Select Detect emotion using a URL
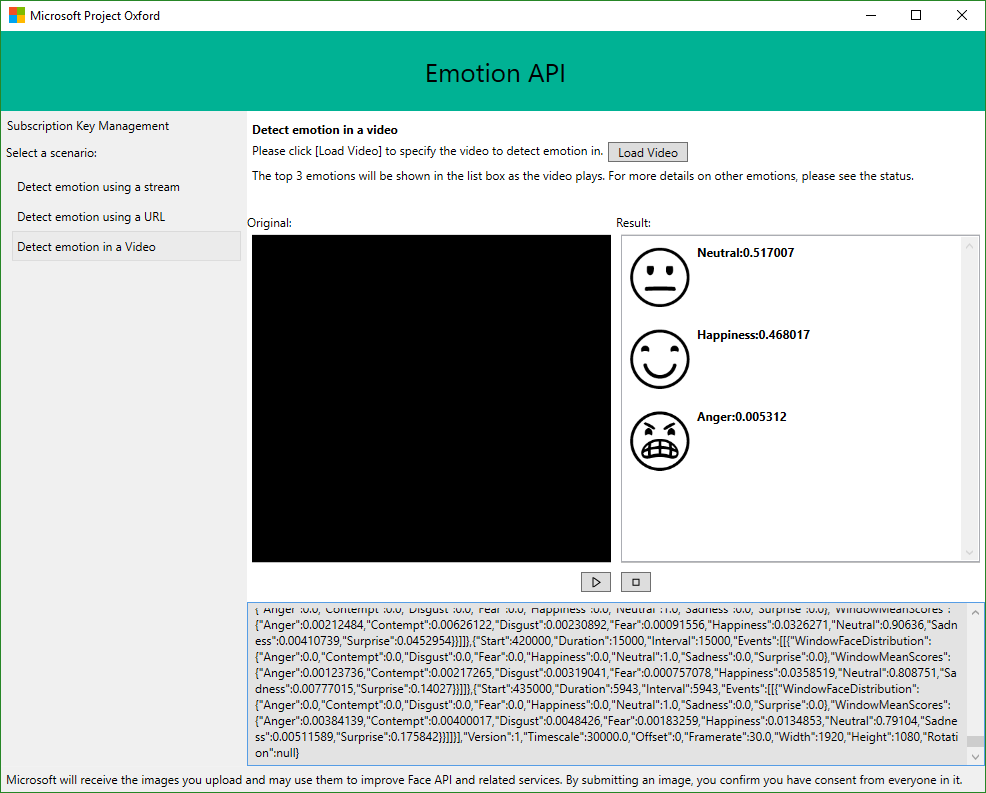 pos(126,217)
